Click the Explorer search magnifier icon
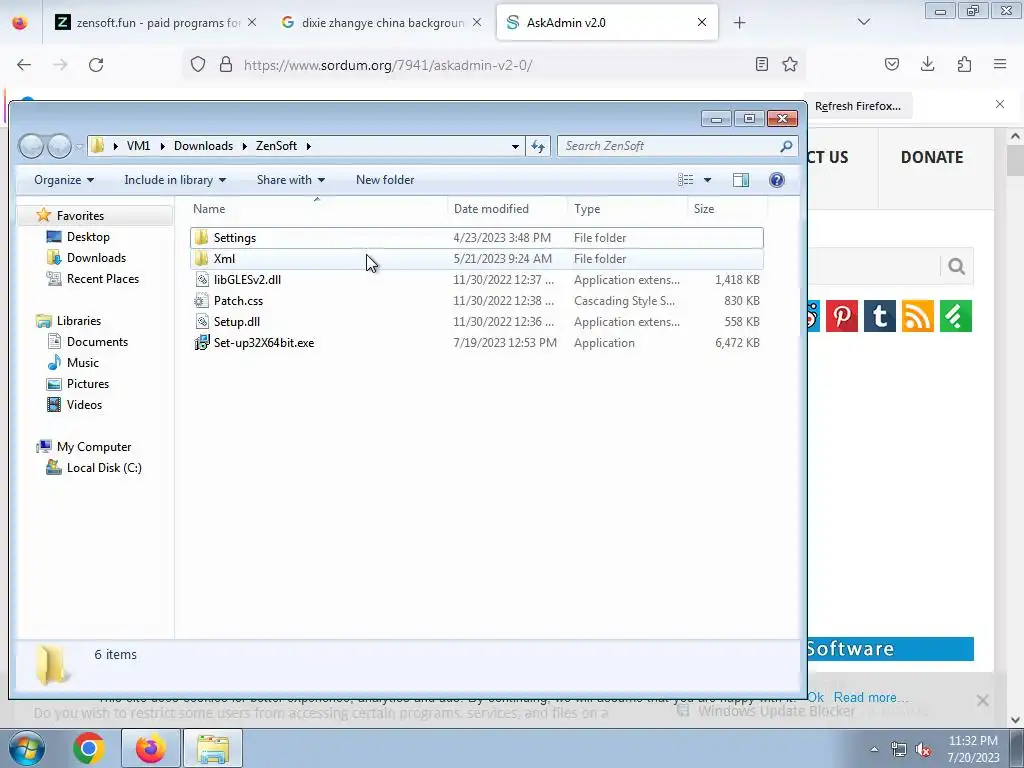The width and height of the screenshot is (1024, 768). point(786,146)
